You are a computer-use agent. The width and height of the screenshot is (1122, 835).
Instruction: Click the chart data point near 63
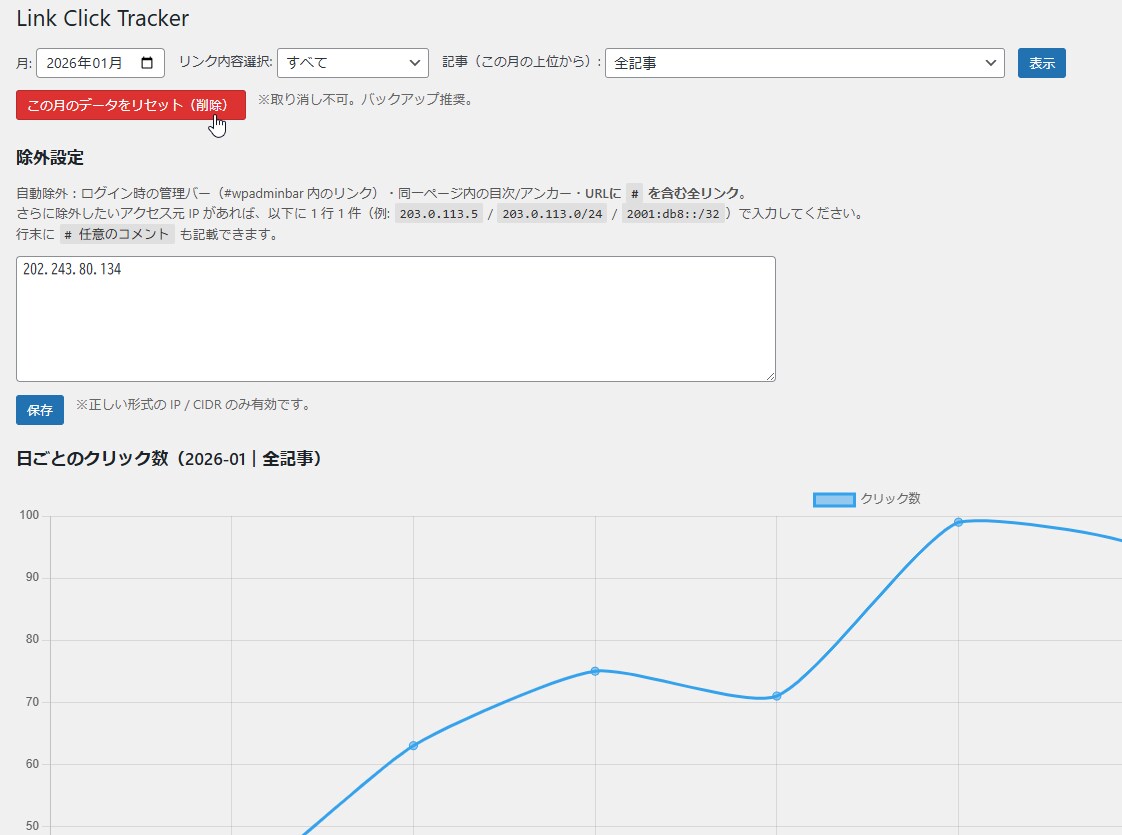[x=413, y=746]
